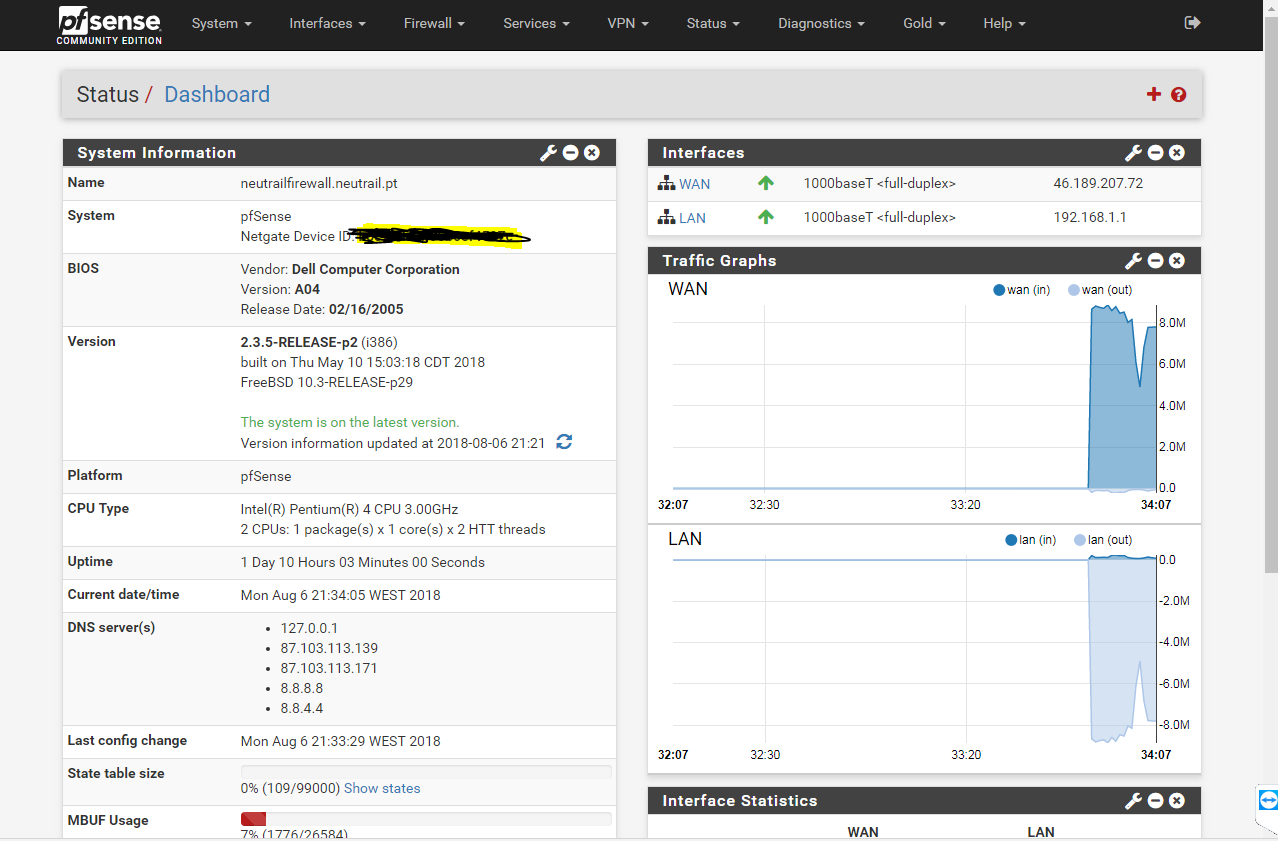Select the LAN IP address 192.168.1.1
This screenshot has width=1278, height=841.
click(x=1091, y=217)
